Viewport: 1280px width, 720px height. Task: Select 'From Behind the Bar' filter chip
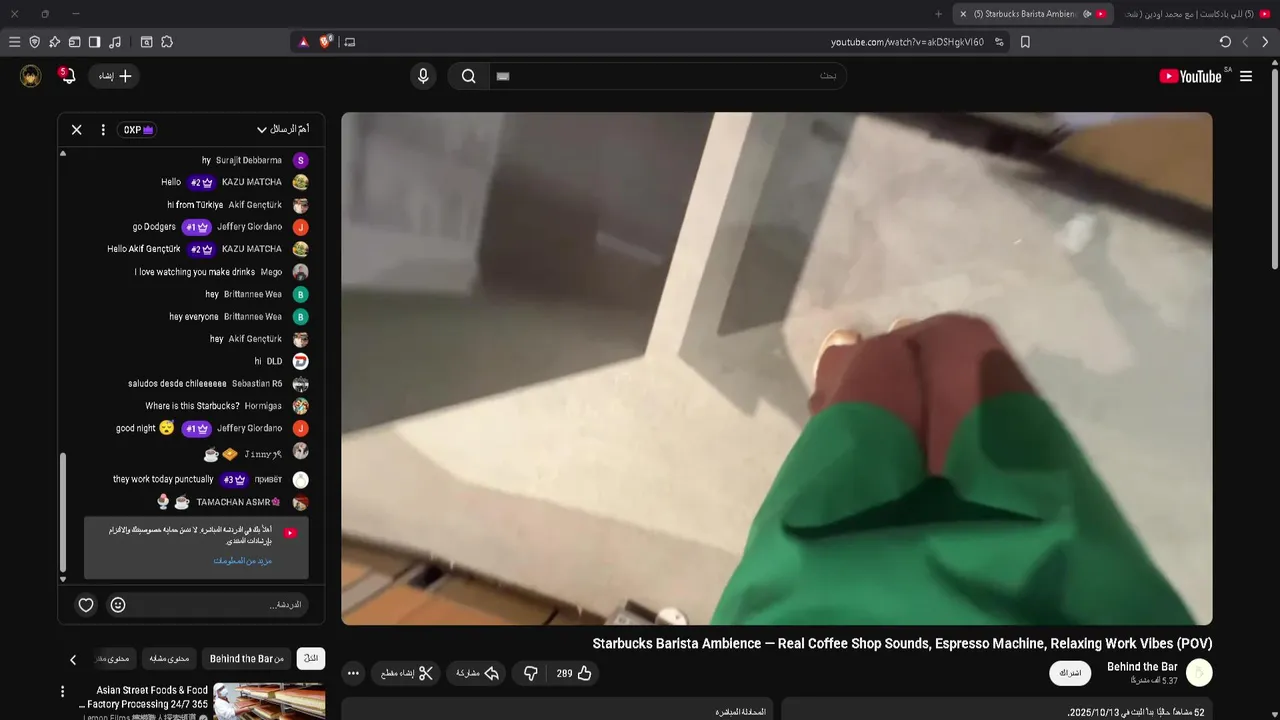click(x=246, y=659)
